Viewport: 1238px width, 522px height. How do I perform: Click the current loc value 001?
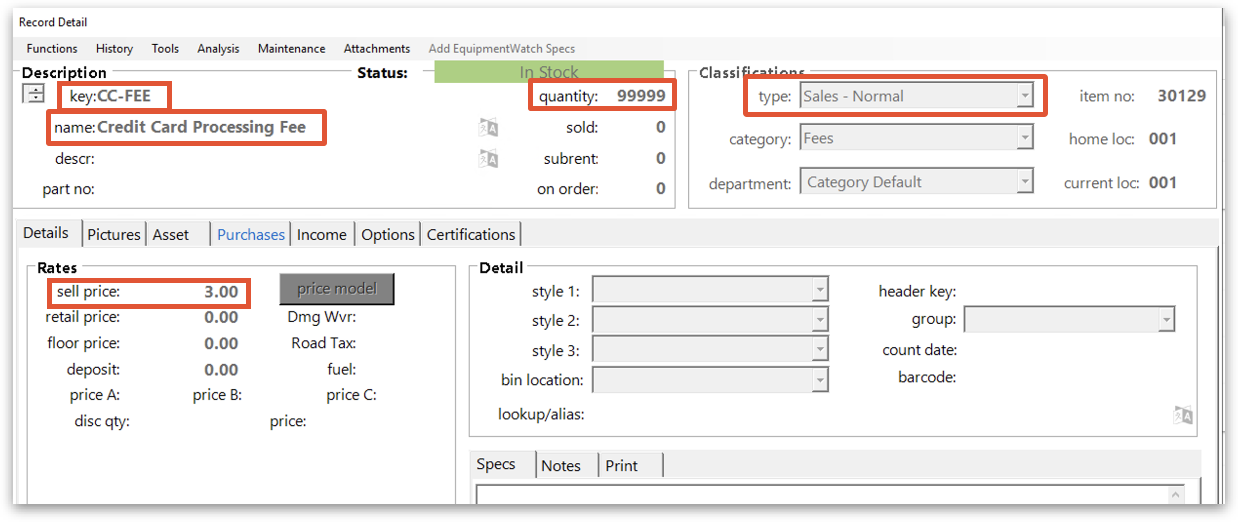coord(1163,182)
